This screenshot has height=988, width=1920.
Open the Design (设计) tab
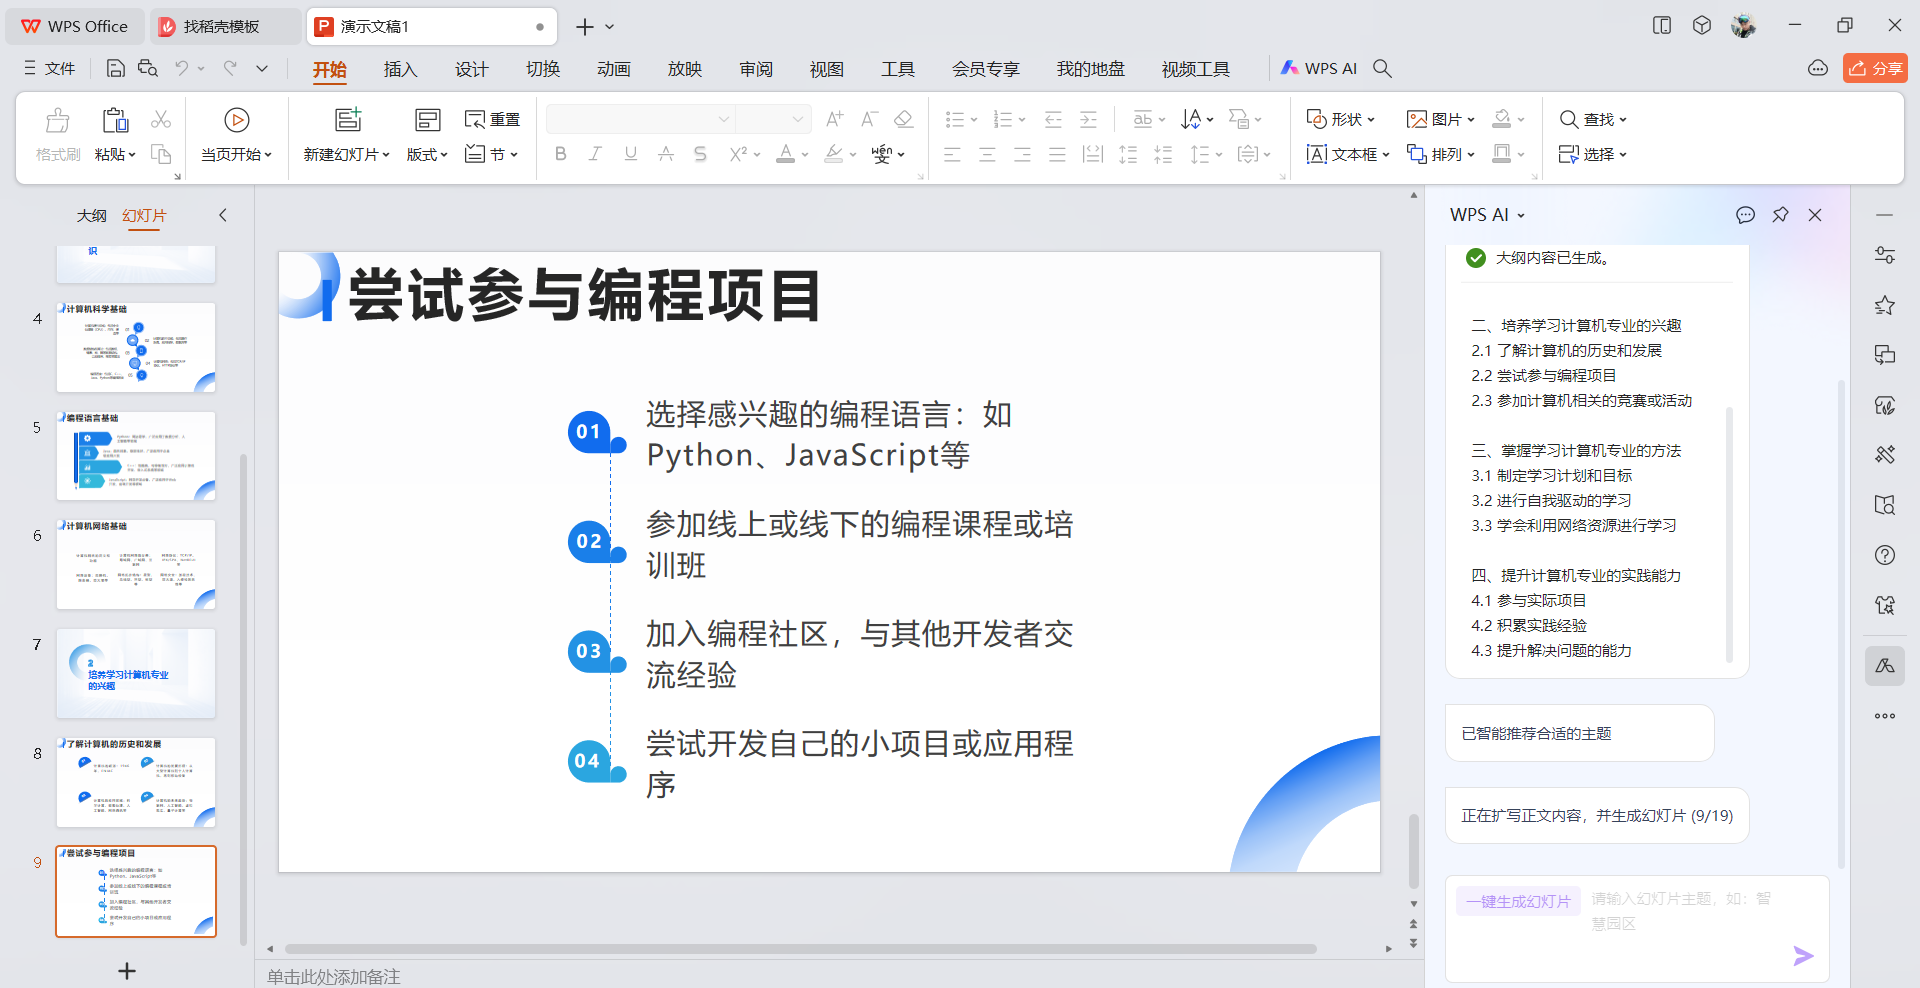click(471, 69)
